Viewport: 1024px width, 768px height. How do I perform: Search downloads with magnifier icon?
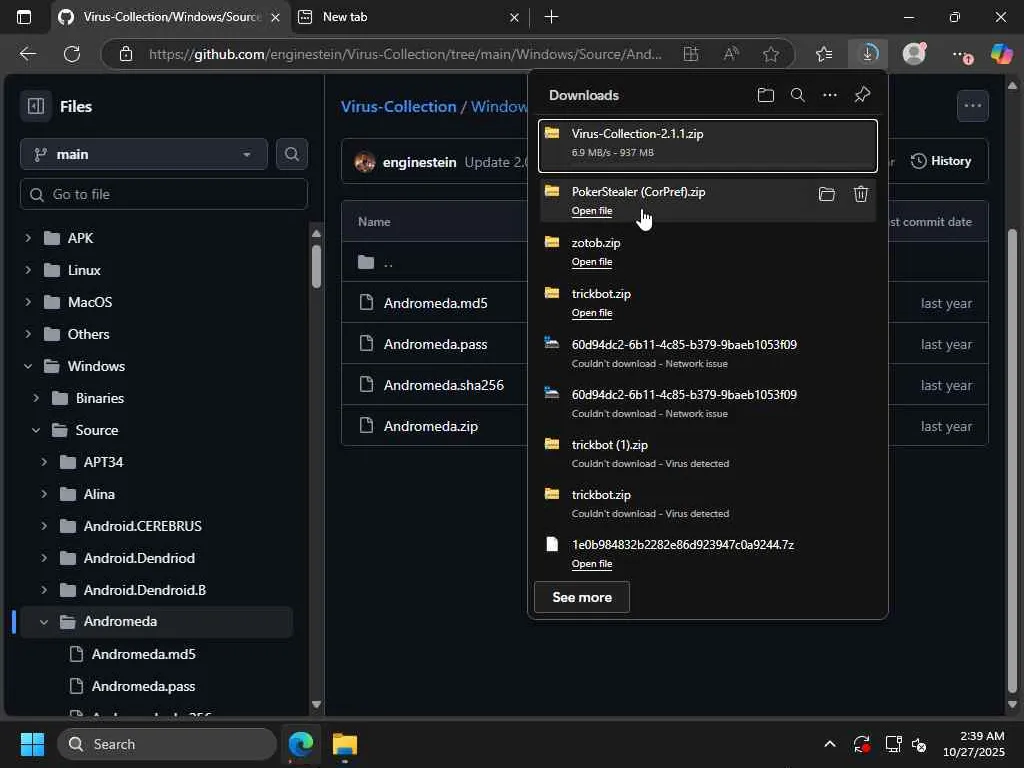pos(797,95)
